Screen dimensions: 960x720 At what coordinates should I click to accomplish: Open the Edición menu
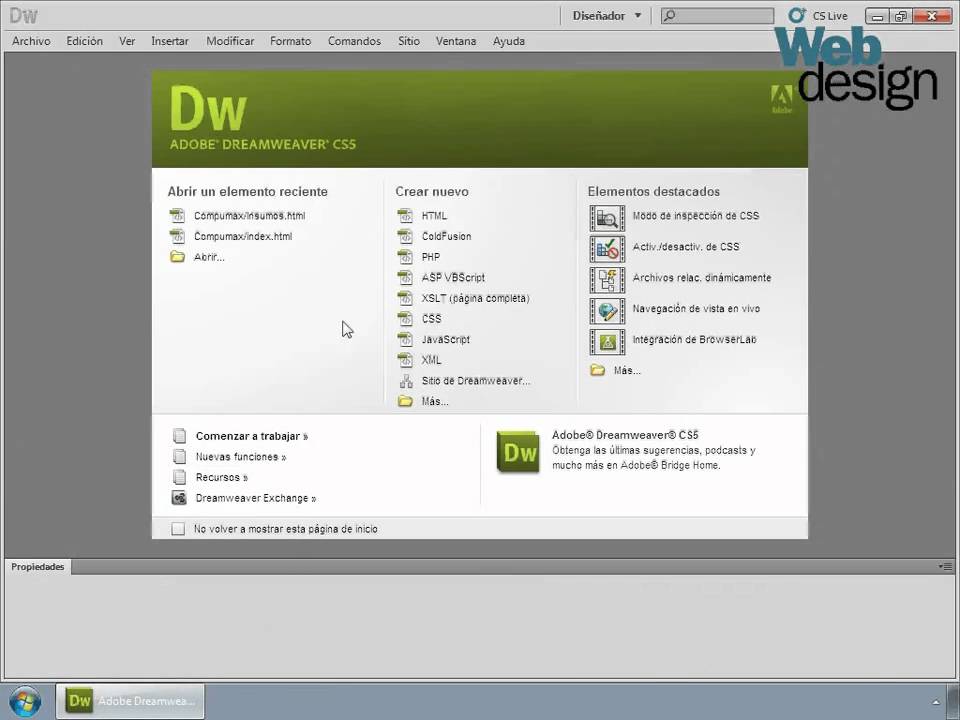tap(84, 41)
